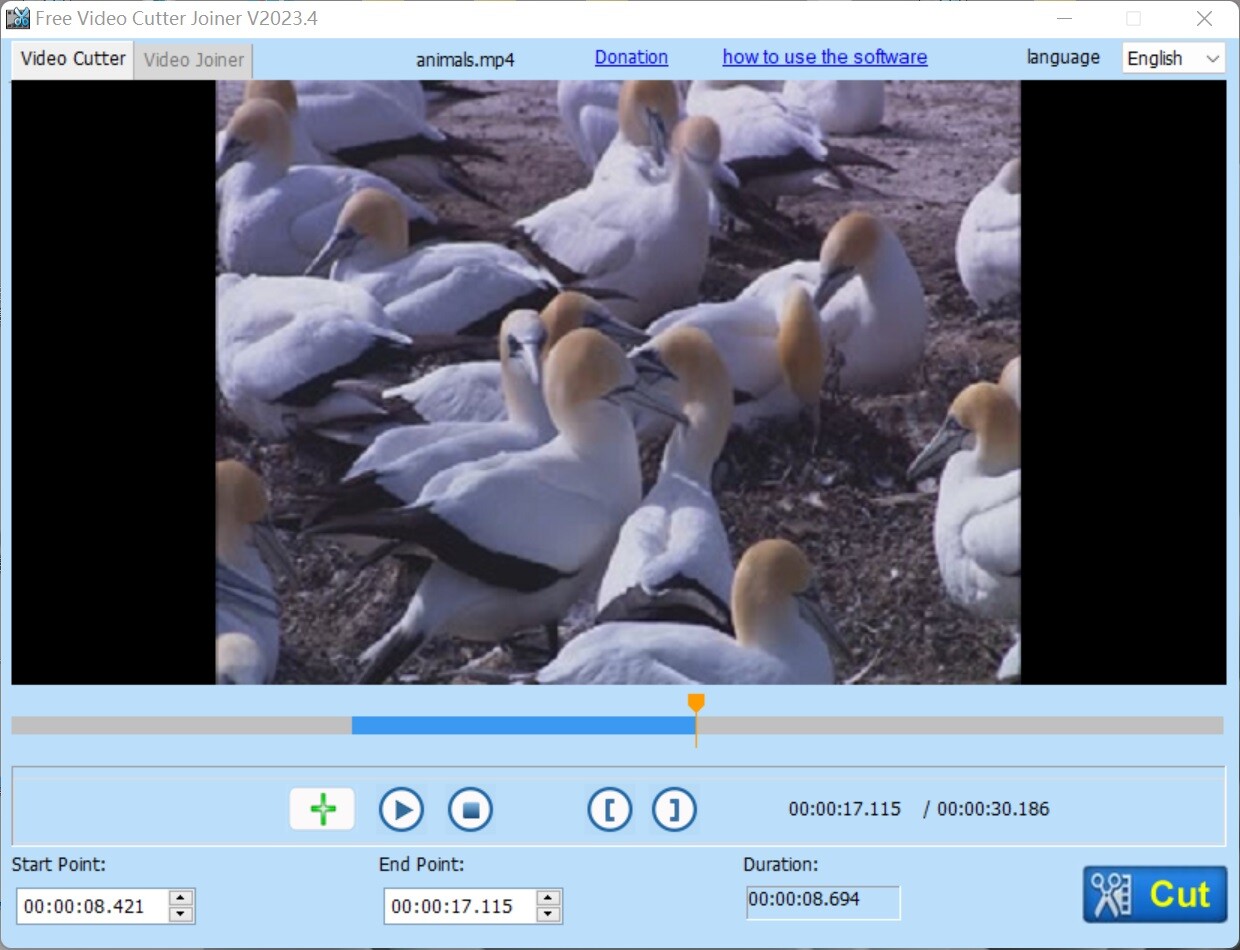Click the Start Point time input field
Screen dimensions: 1240x950
[x=92, y=906]
